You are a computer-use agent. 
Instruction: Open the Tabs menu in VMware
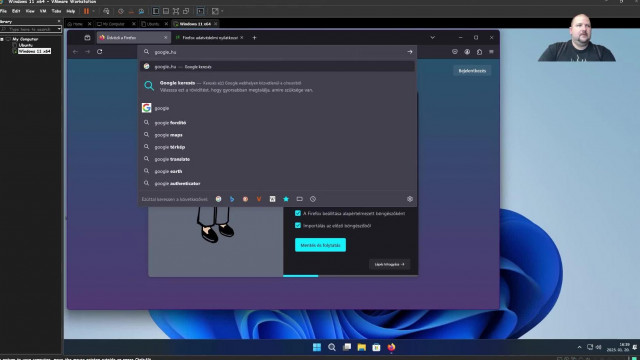[56, 11]
